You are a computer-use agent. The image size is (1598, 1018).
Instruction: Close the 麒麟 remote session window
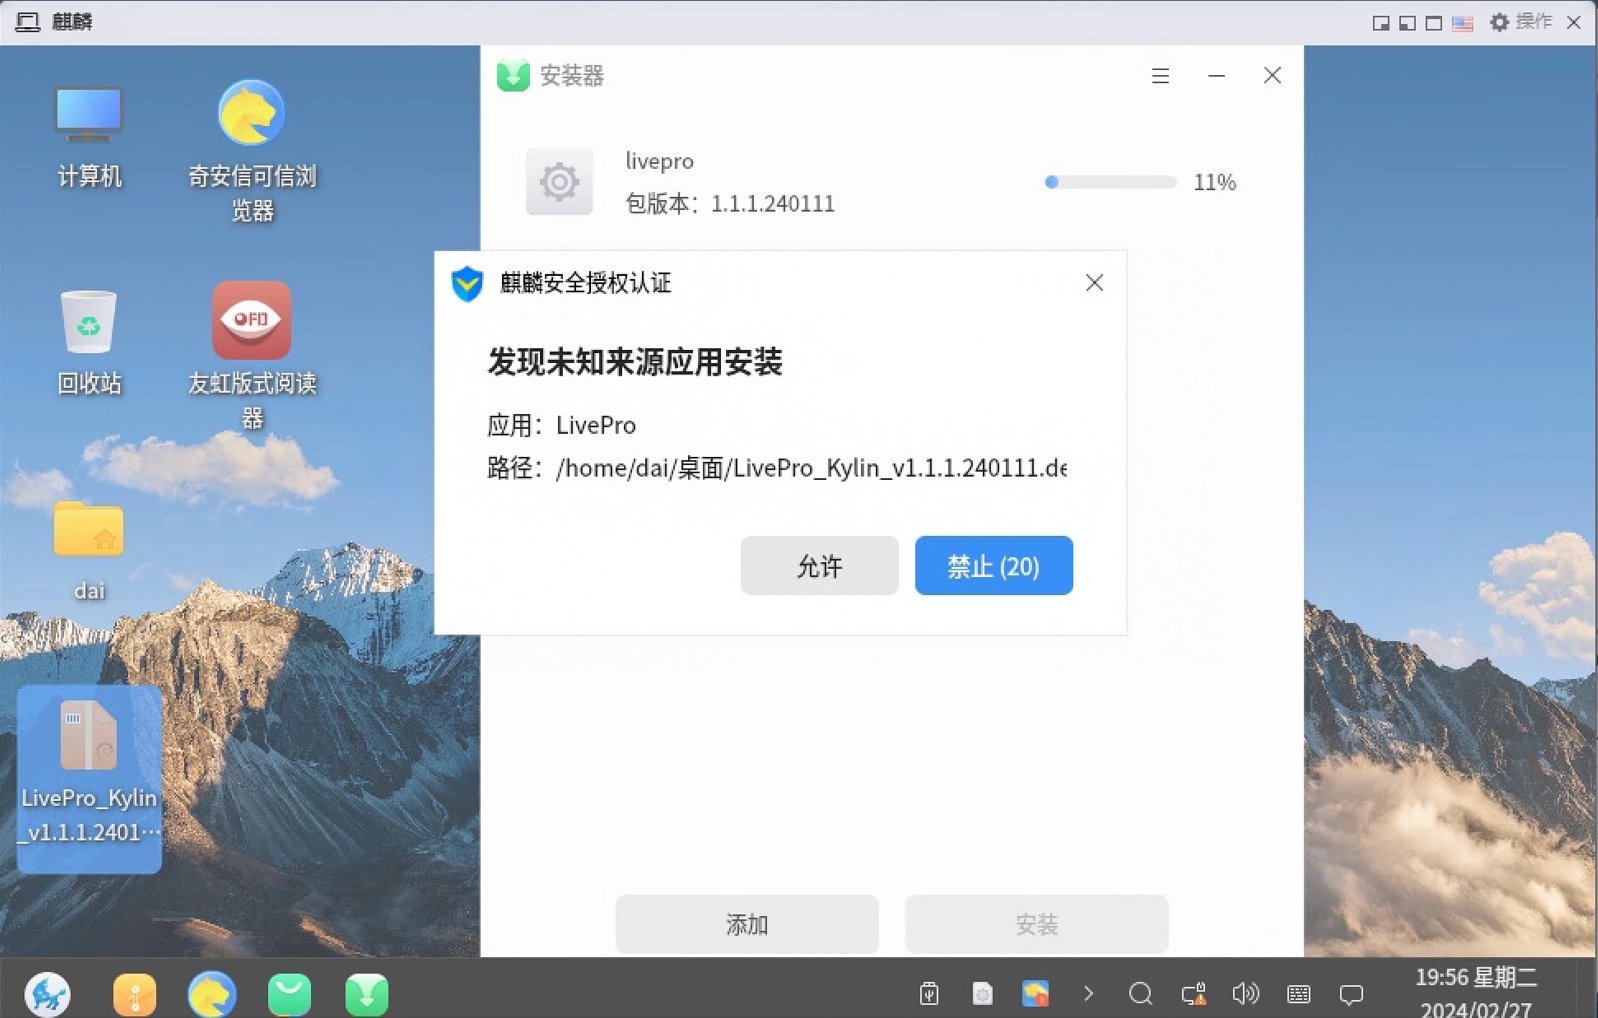point(1574,22)
